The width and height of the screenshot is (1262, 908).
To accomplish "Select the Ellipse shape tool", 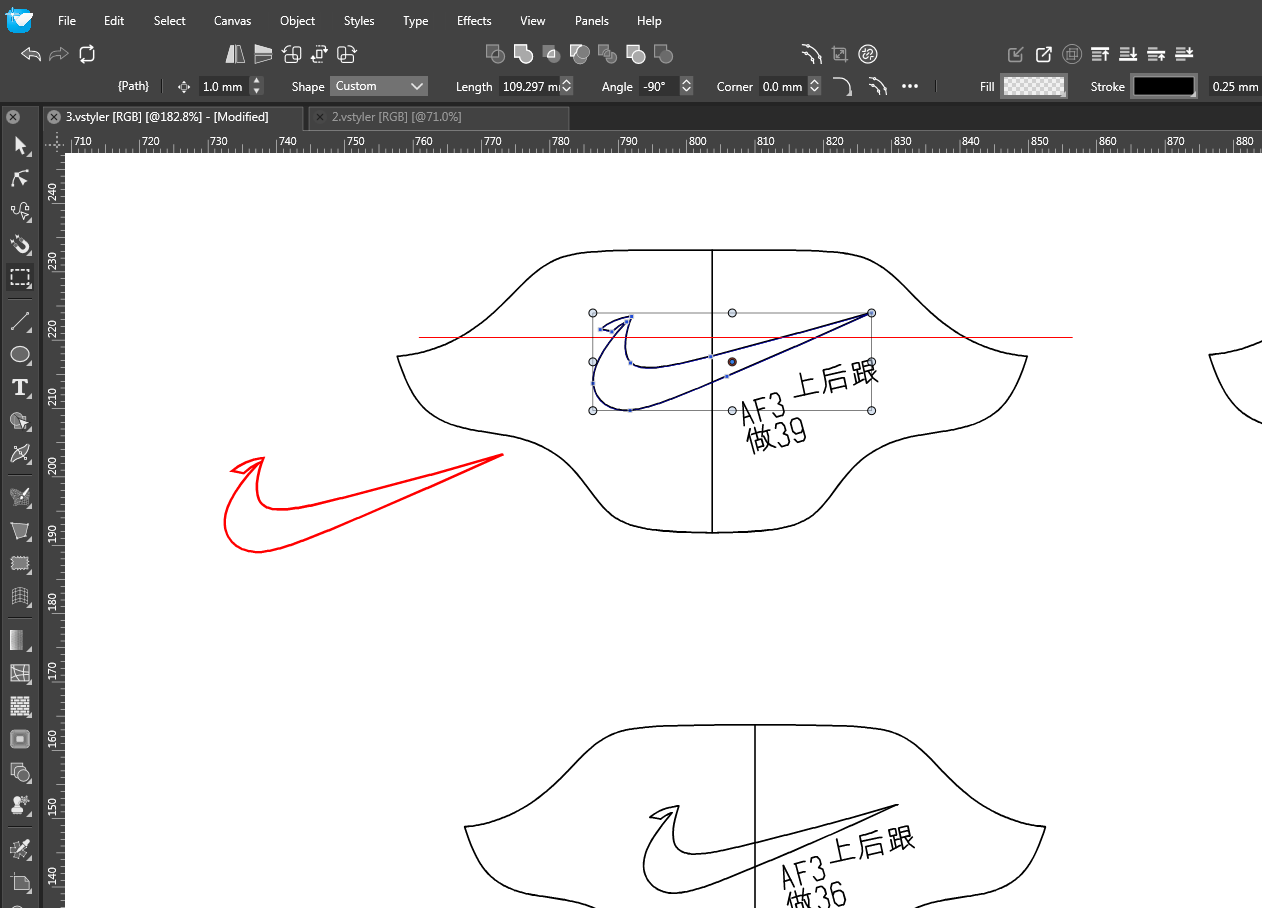I will (x=20, y=355).
